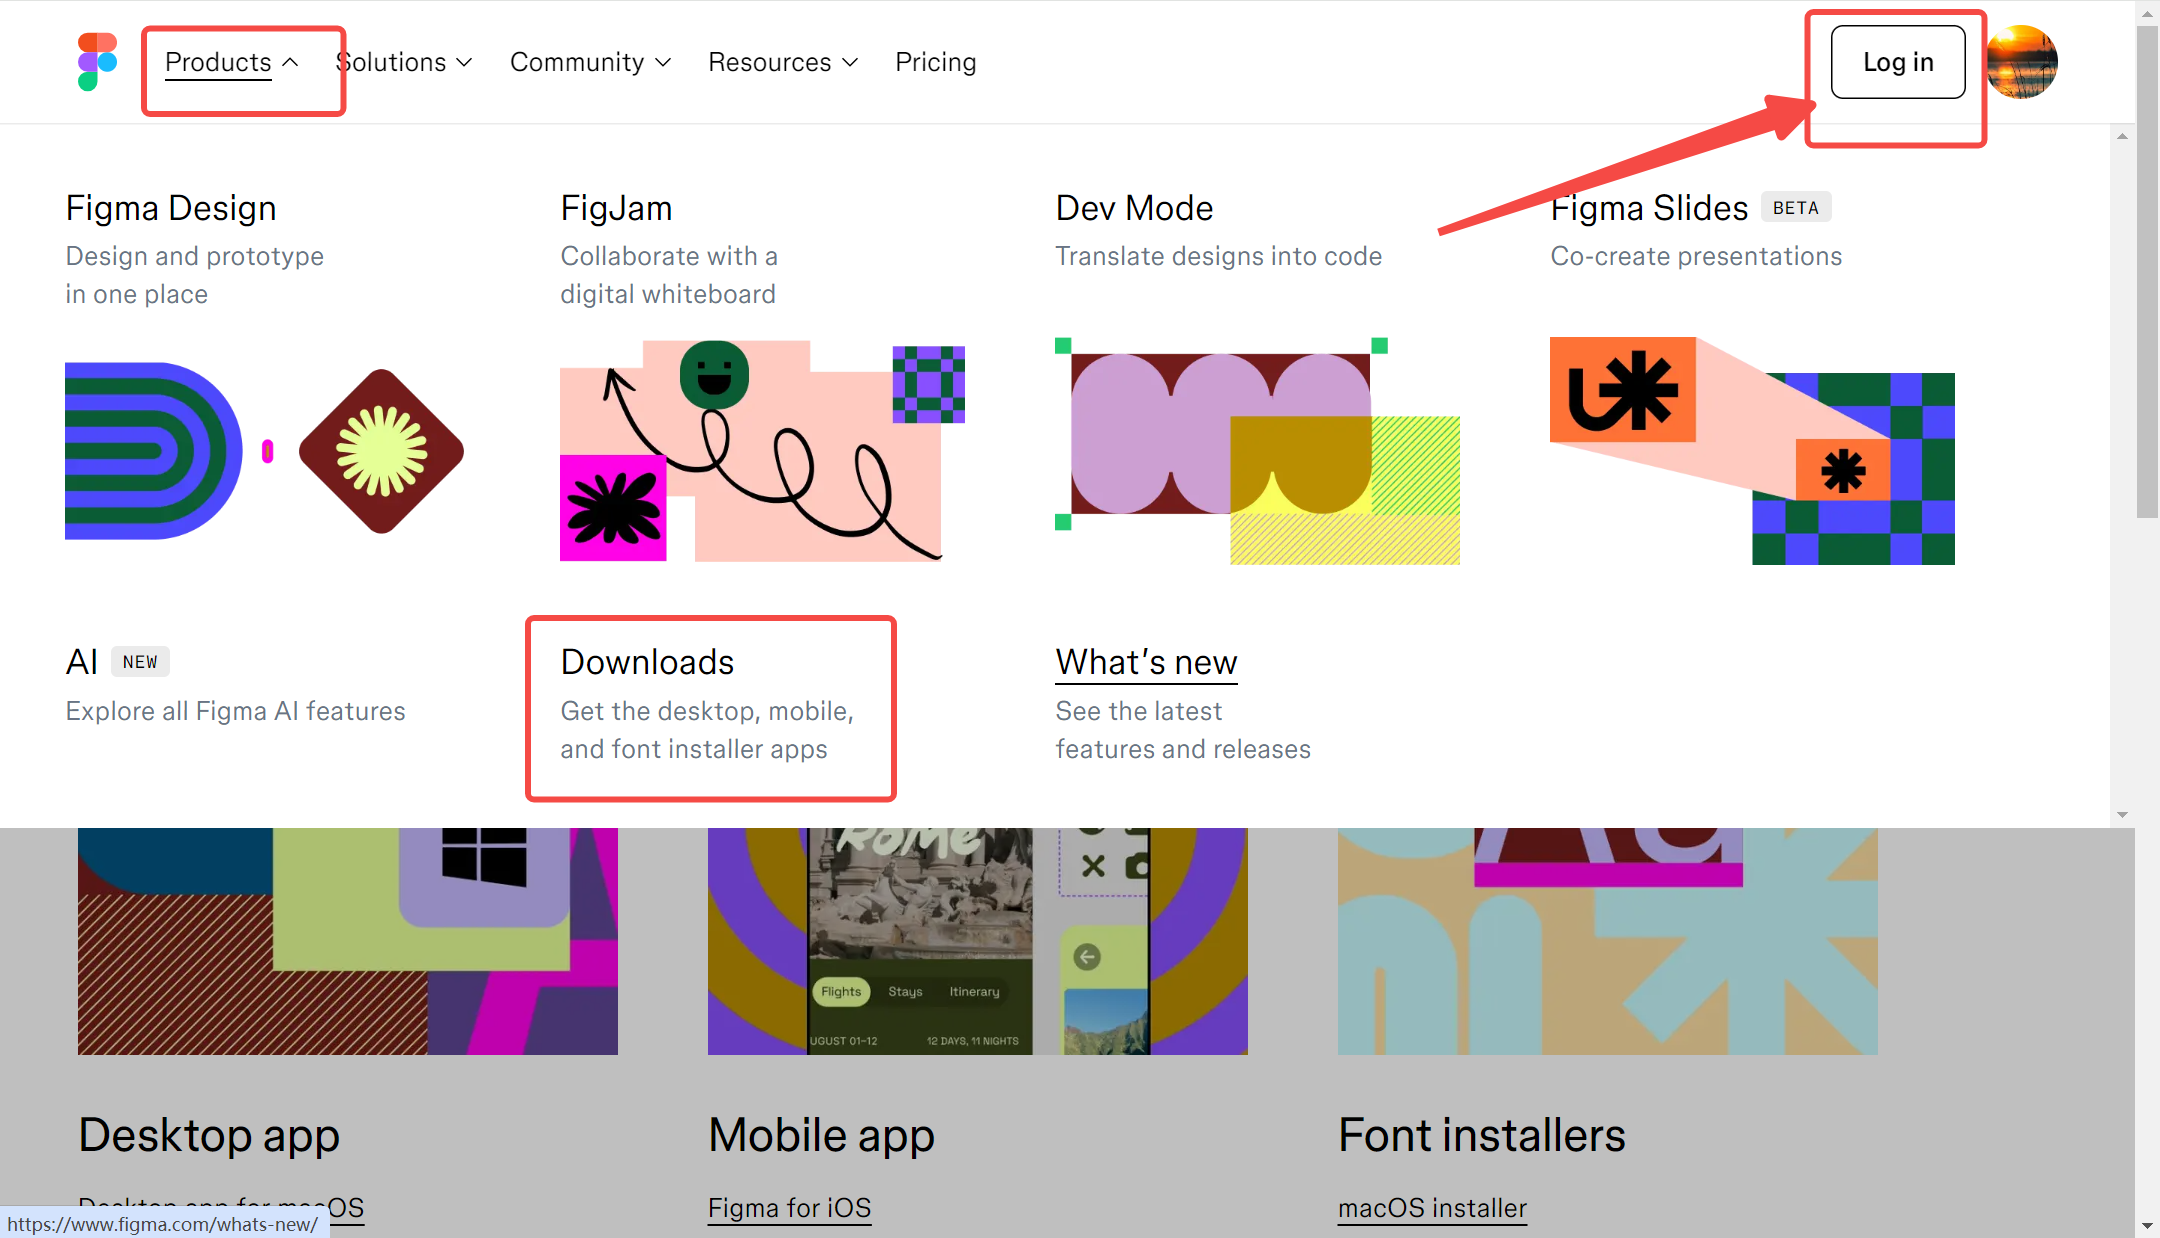Click the page scrollbar down arrow

(2147, 1226)
